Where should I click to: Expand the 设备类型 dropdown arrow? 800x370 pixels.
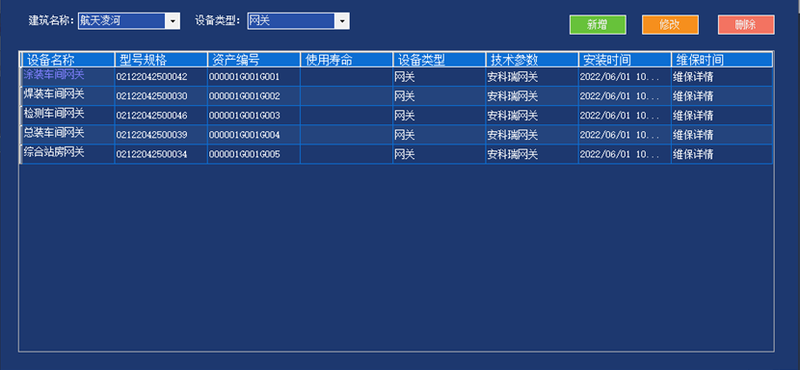click(342, 21)
